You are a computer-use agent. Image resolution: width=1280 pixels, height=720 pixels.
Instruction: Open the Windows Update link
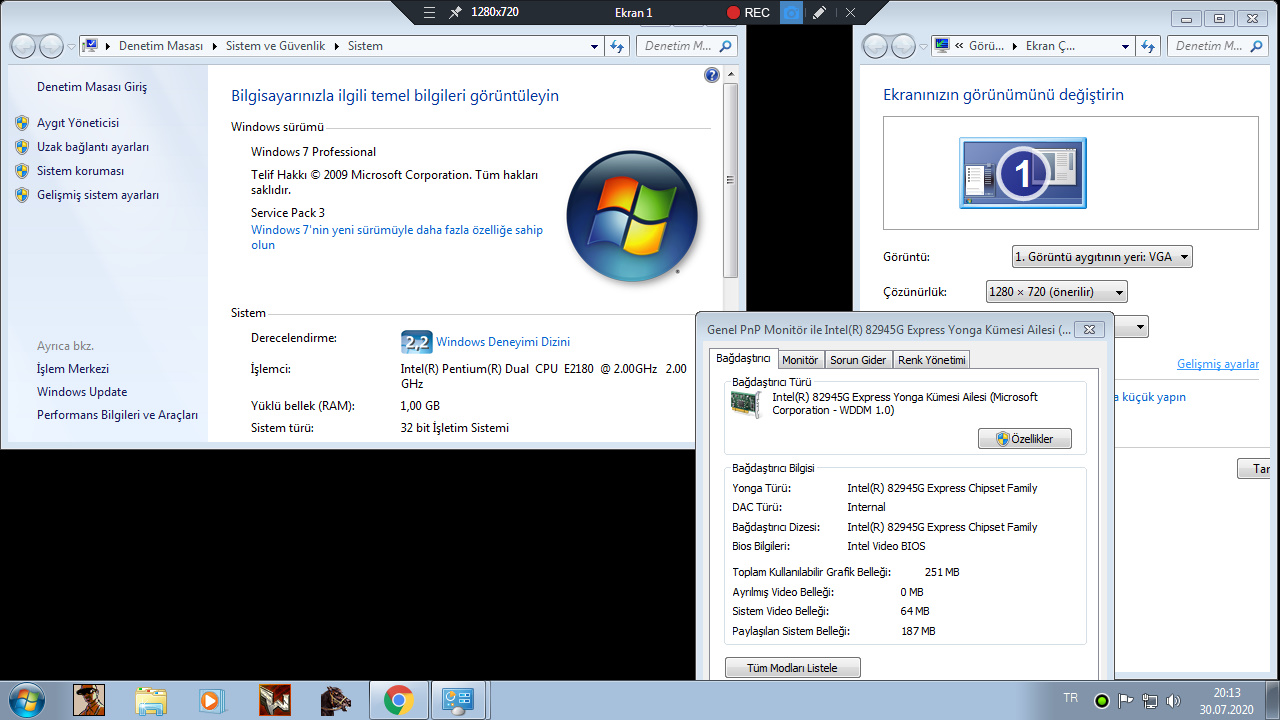[82, 392]
